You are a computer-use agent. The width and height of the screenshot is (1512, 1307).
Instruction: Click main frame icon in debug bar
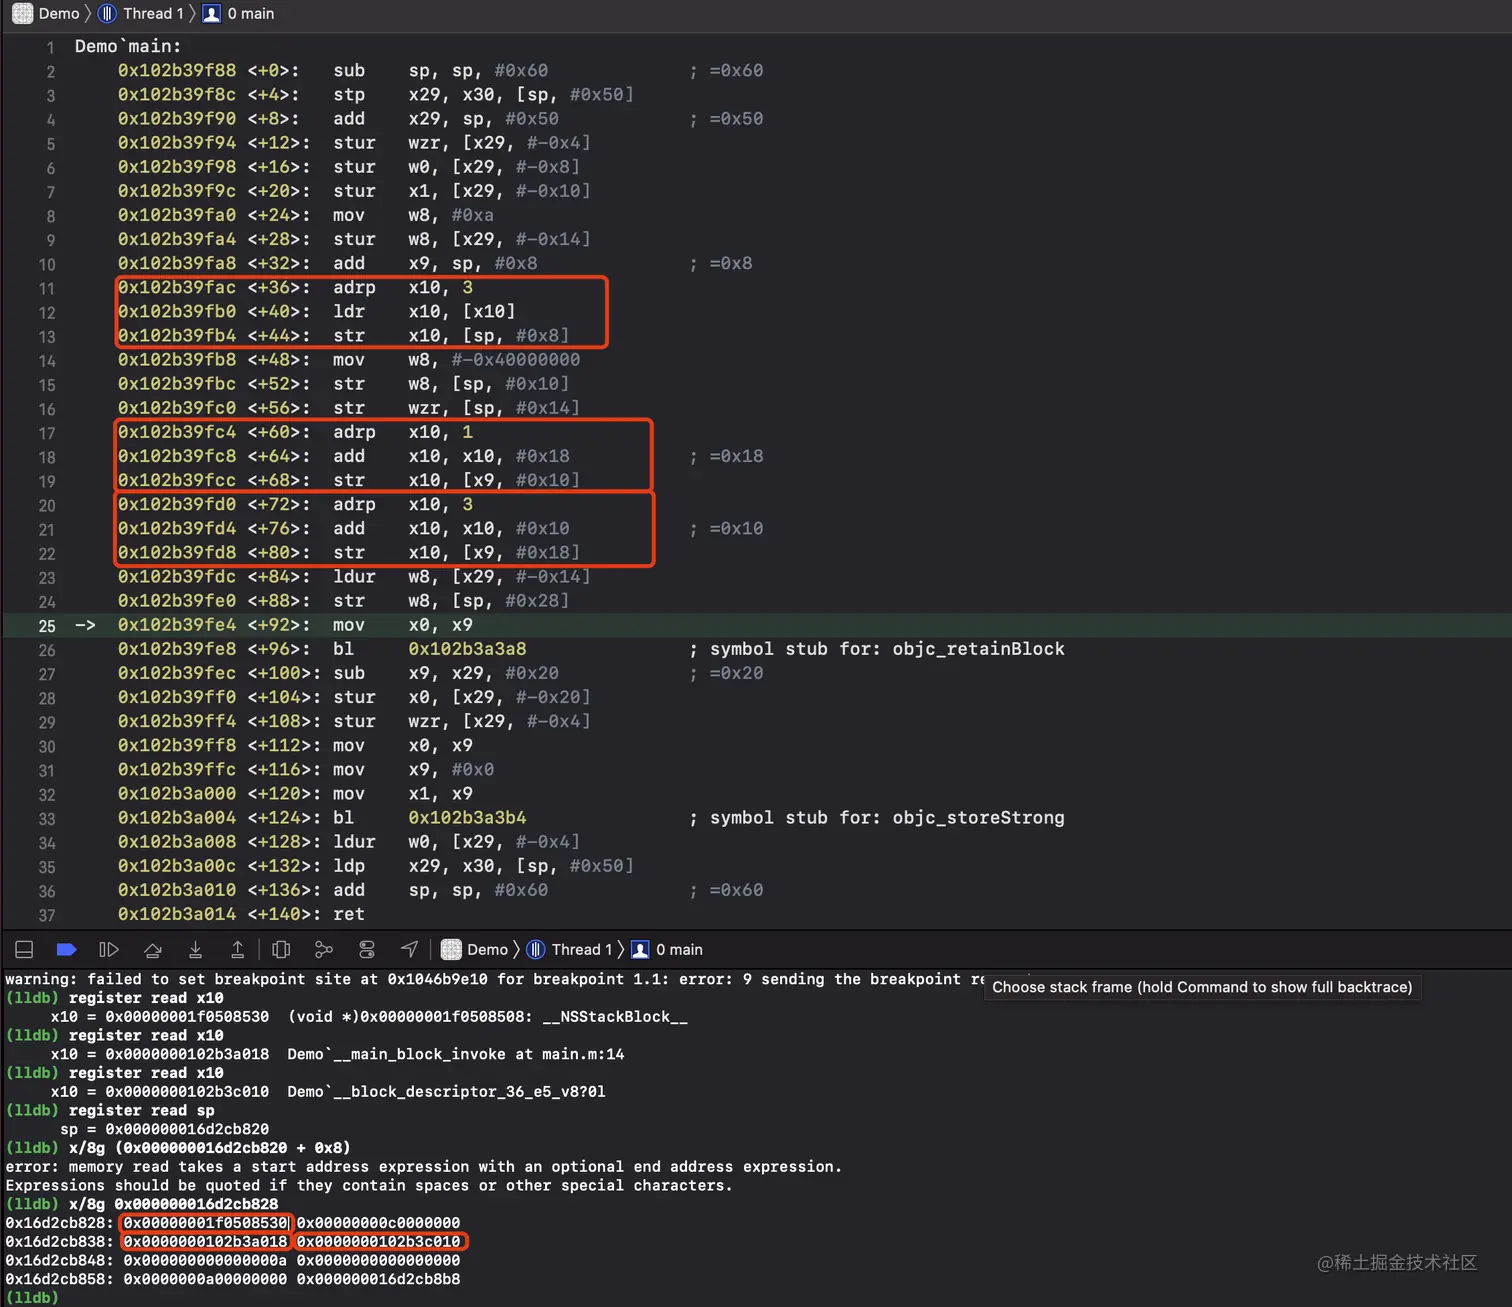click(640, 949)
